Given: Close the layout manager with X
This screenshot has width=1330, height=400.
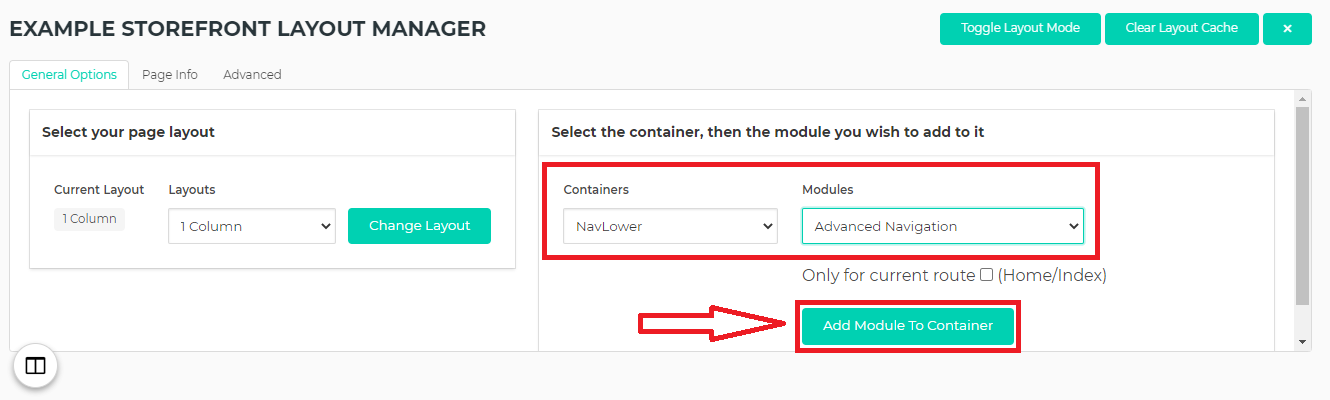Looking at the screenshot, I should (1287, 29).
